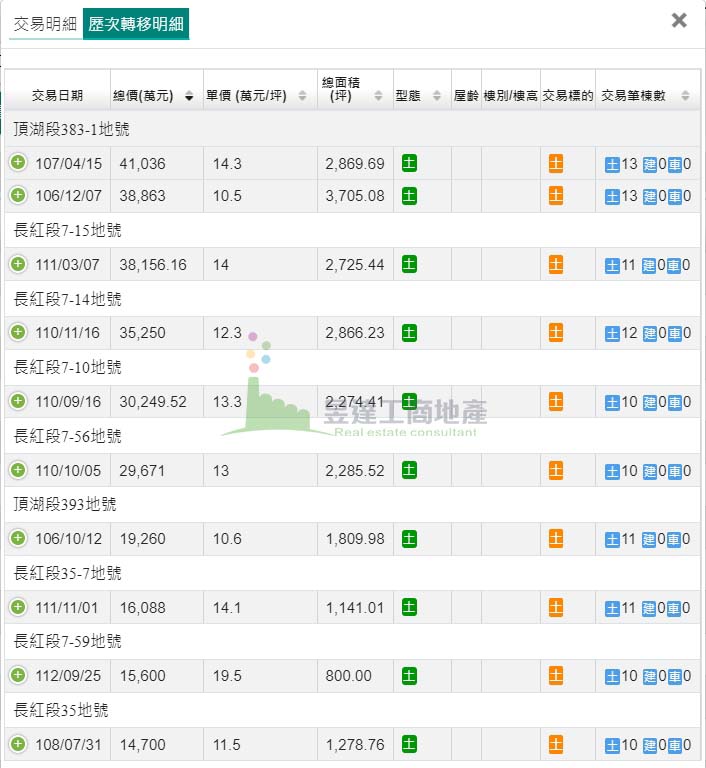Click green 土 type icon for 107/04/15
The width and height of the screenshot is (706, 768).
pos(409,163)
